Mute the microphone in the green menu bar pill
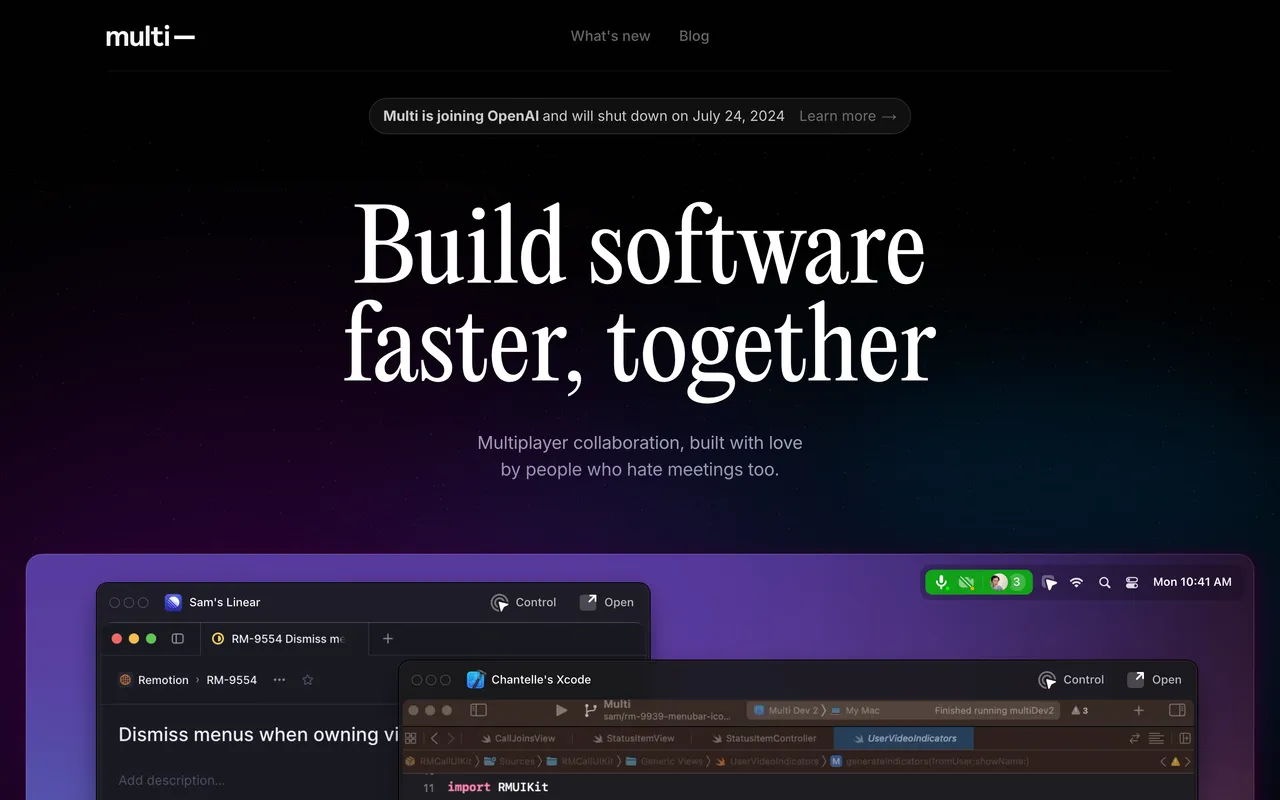Screen dimensions: 1280x800 point(942,582)
